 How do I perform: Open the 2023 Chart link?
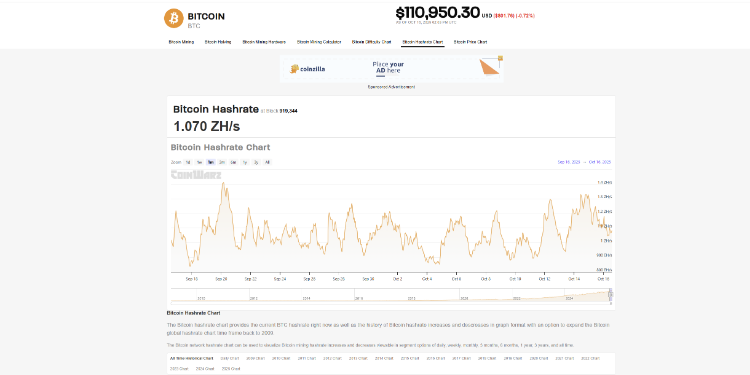[x=179, y=369]
